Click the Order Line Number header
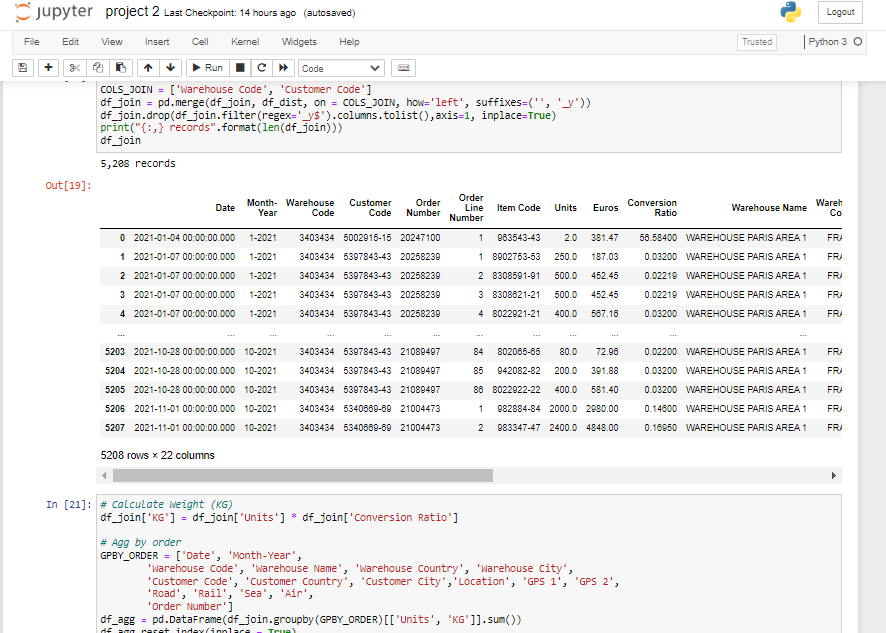 [x=467, y=208]
